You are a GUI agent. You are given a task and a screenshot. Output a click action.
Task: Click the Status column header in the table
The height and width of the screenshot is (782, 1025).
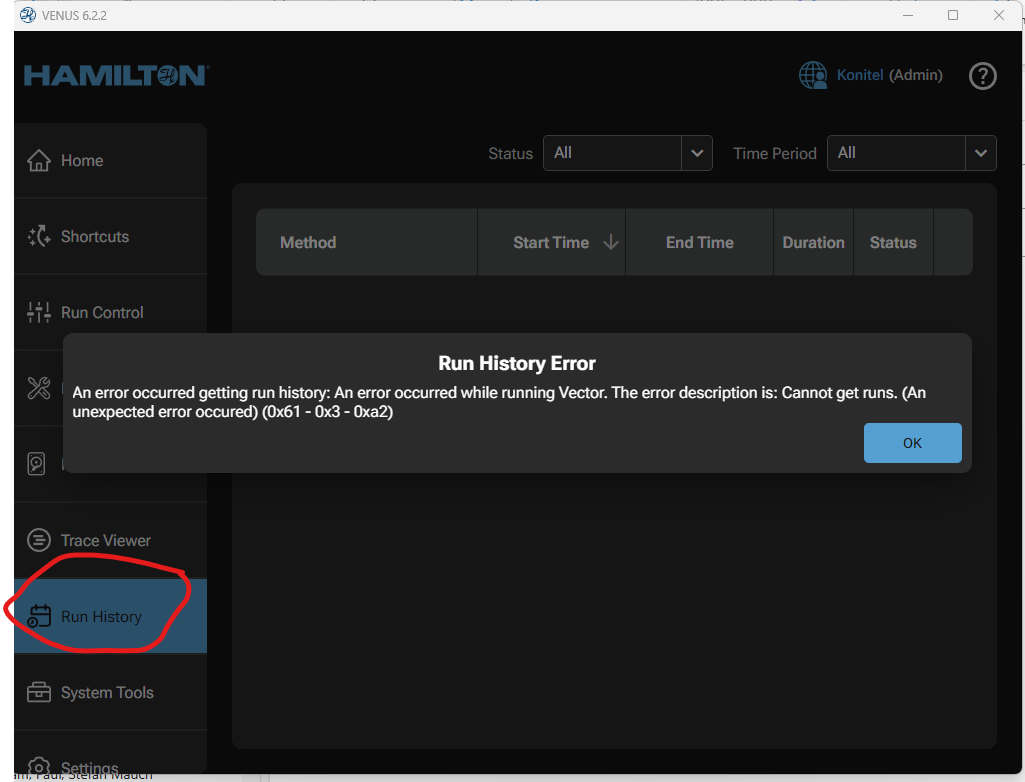tap(893, 243)
